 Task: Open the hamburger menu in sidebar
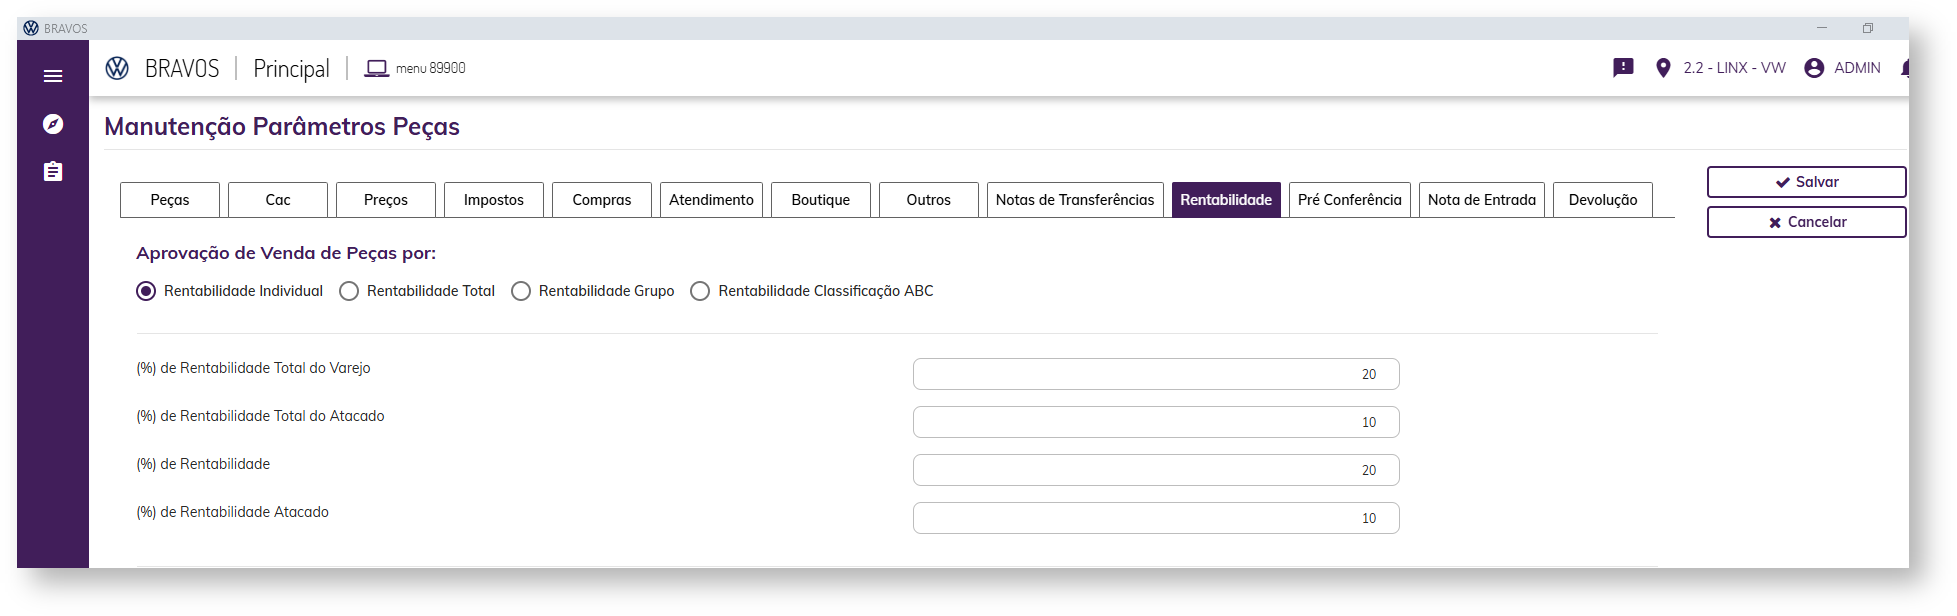click(x=53, y=76)
